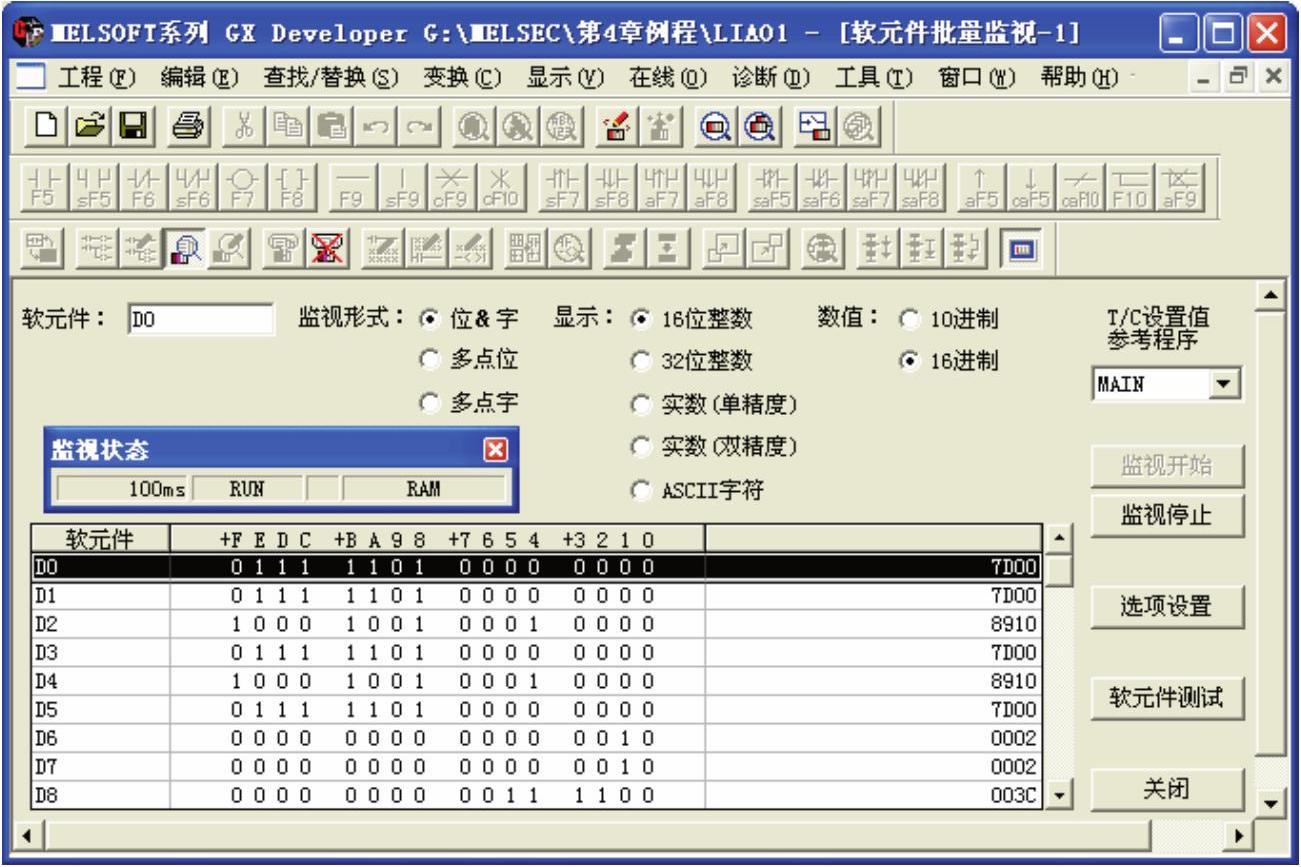
Task: Click the 监视停止 button
Action: 1167,515
